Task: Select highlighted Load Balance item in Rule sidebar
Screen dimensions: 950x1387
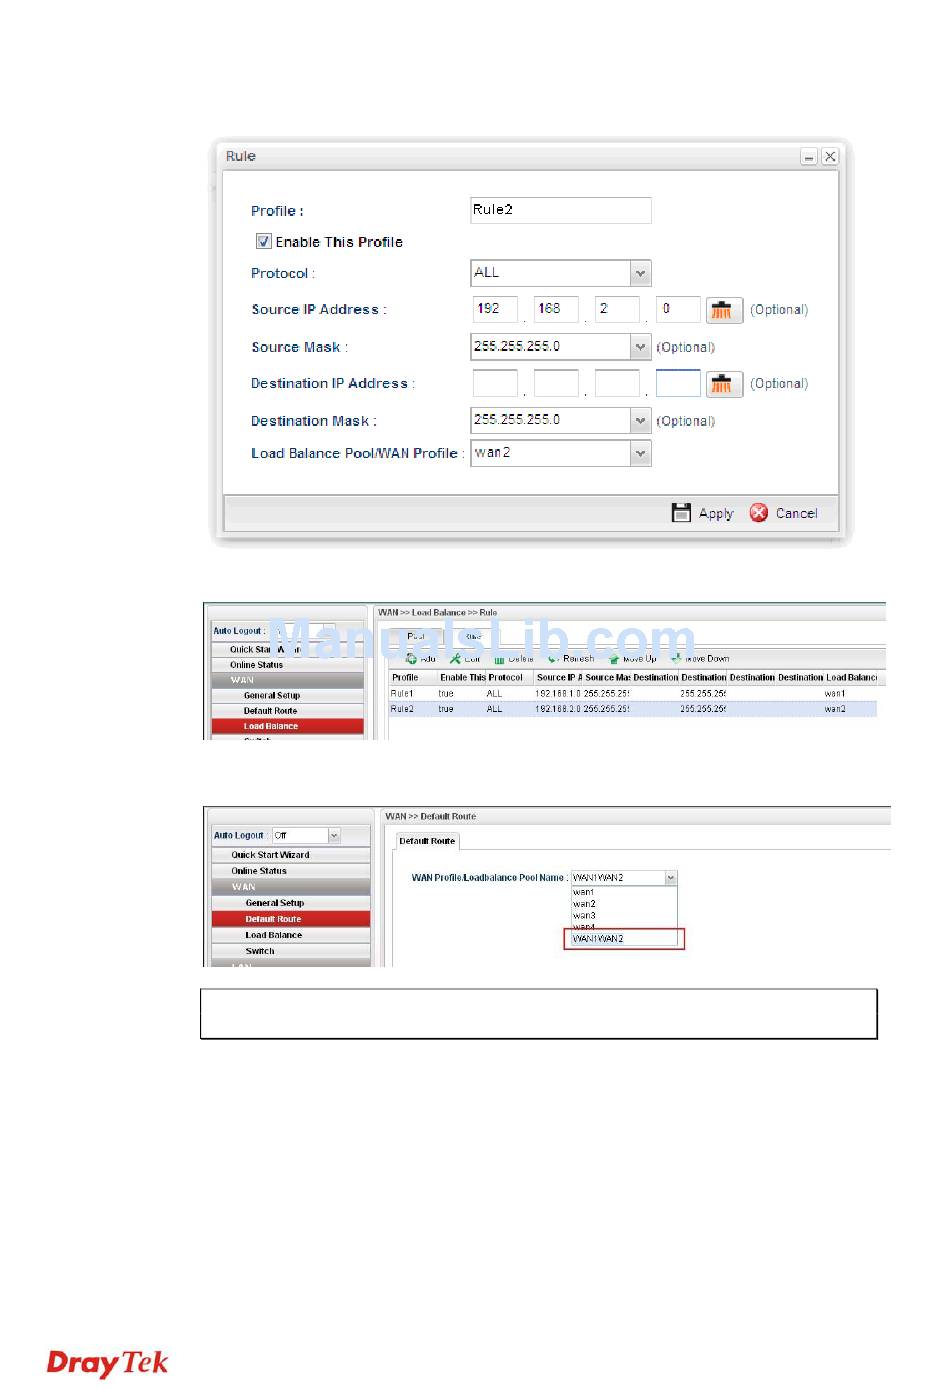Action: [288, 726]
